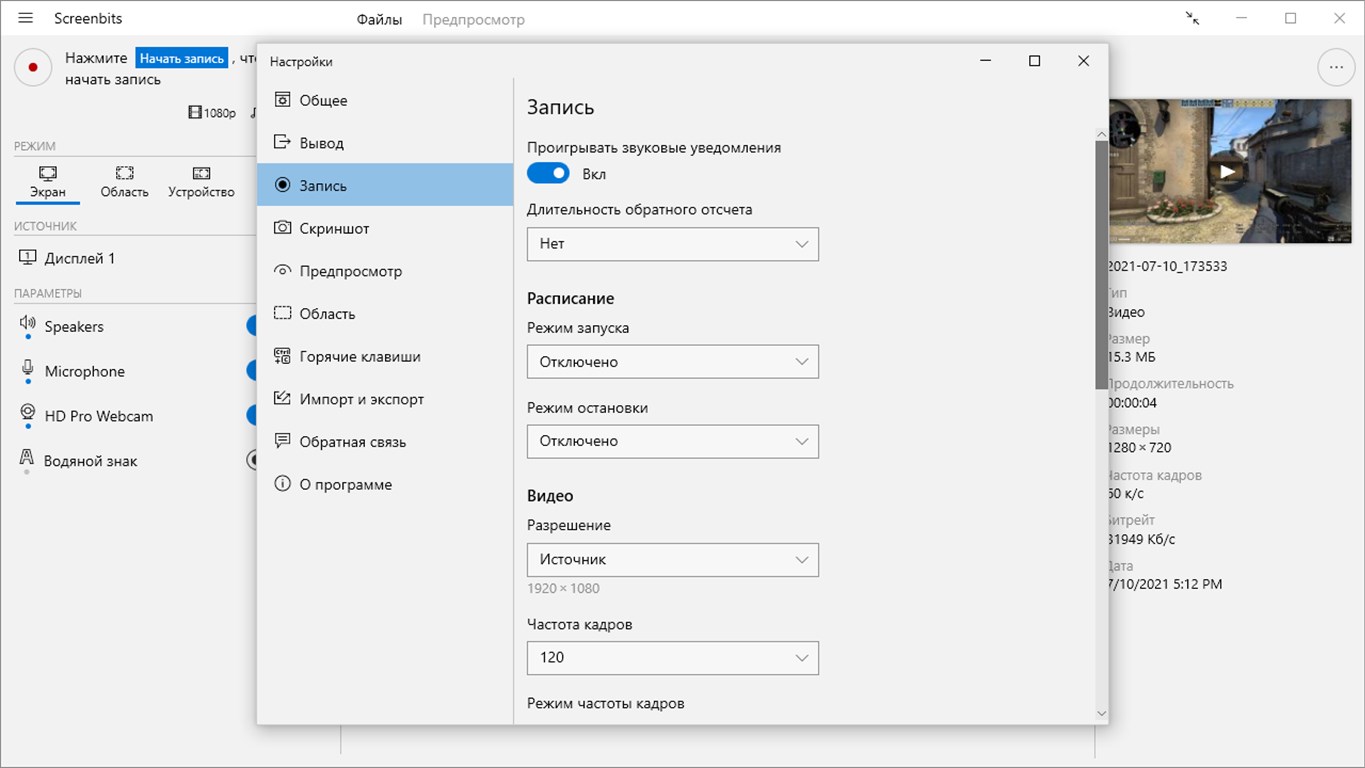Click the highlighted Начать запись button
The image size is (1365, 768).
tap(182, 59)
